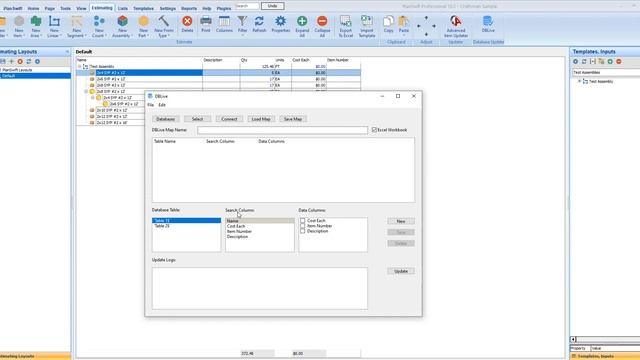Click the New Area ribbon icon
The image size is (640, 360).
(36, 21)
